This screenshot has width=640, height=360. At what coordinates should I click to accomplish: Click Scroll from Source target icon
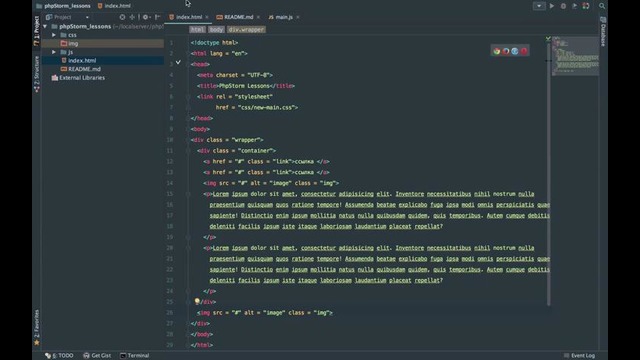click(x=122, y=17)
